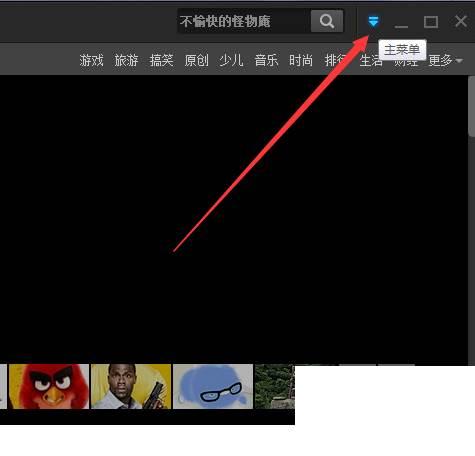The image size is (475, 456).
Task: Open the 生活 category tab
Action: (x=370, y=61)
